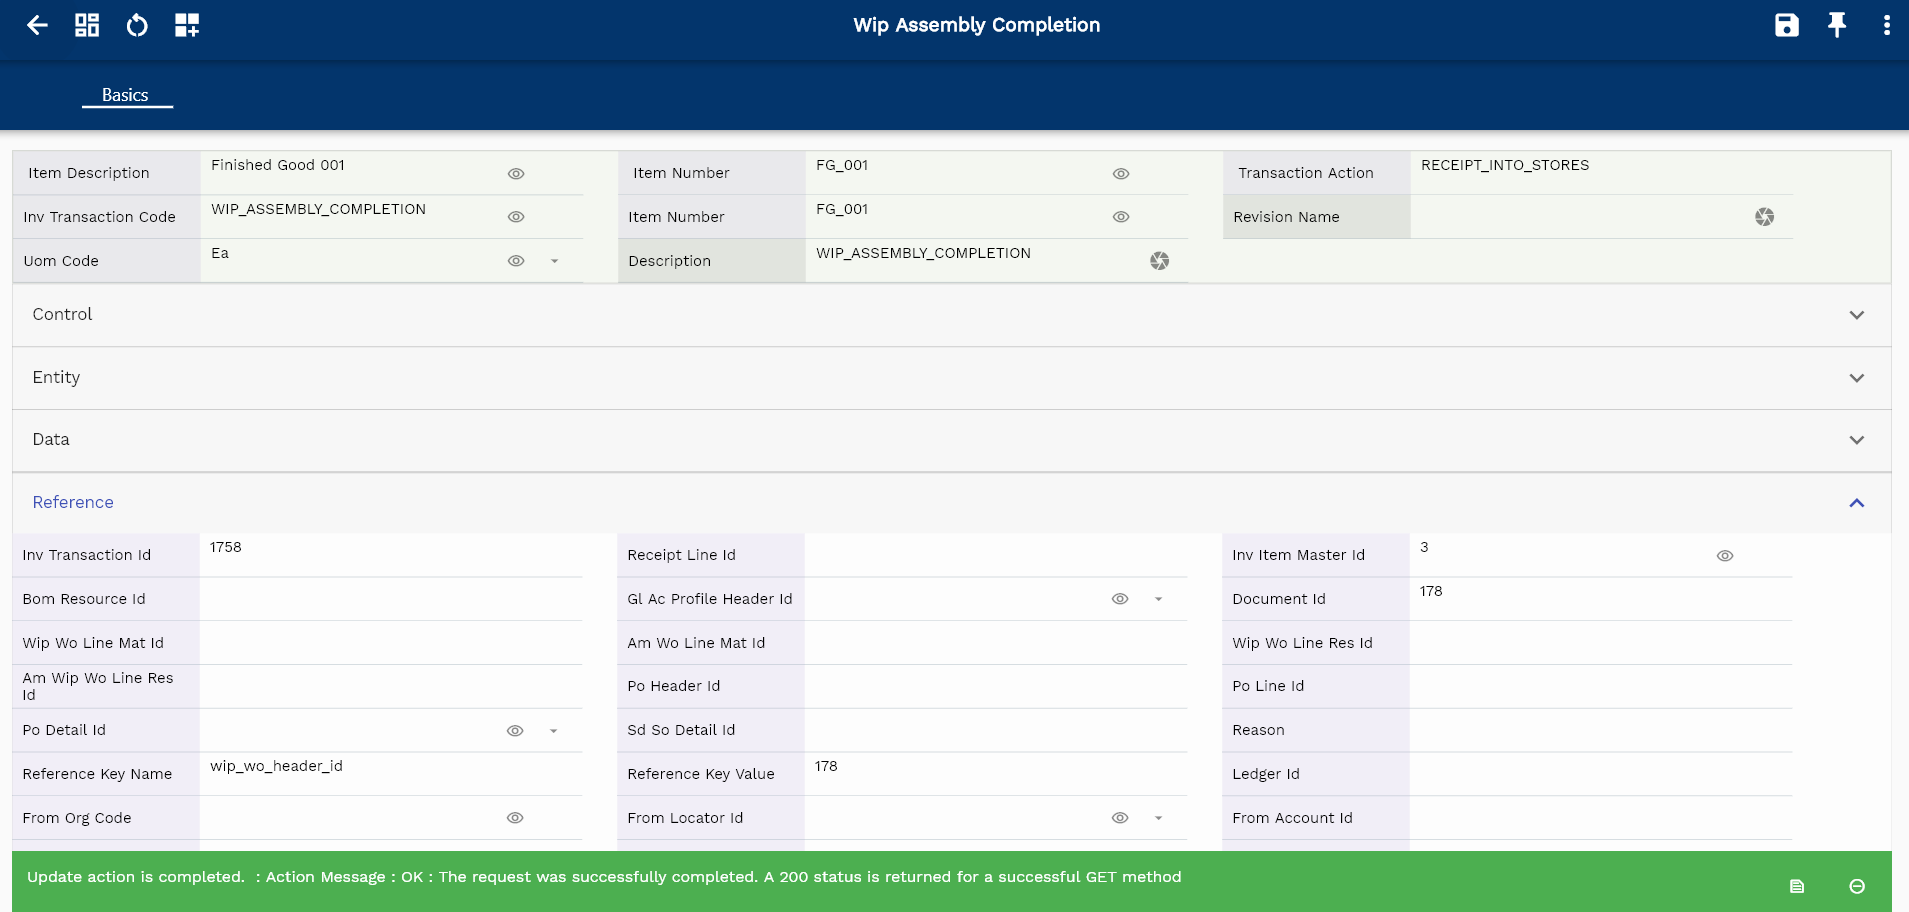Select the Basics tab
This screenshot has height=912, width=1909.
coord(125,95)
